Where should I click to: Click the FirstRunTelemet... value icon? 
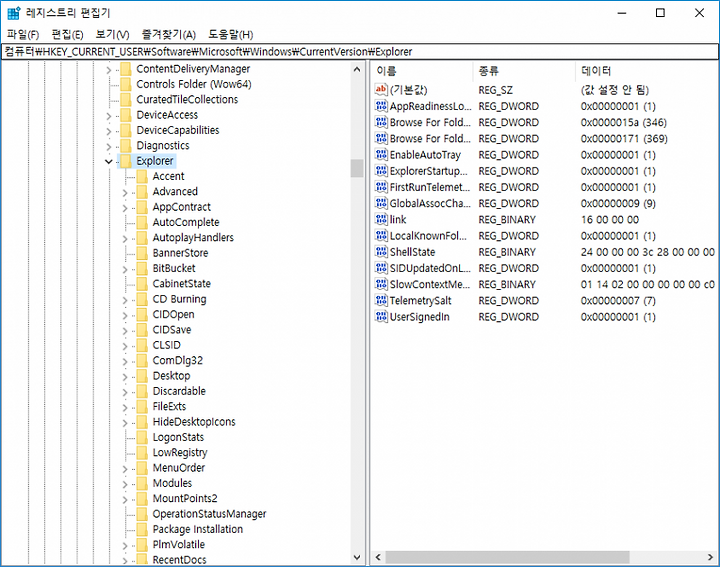(381, 187)
